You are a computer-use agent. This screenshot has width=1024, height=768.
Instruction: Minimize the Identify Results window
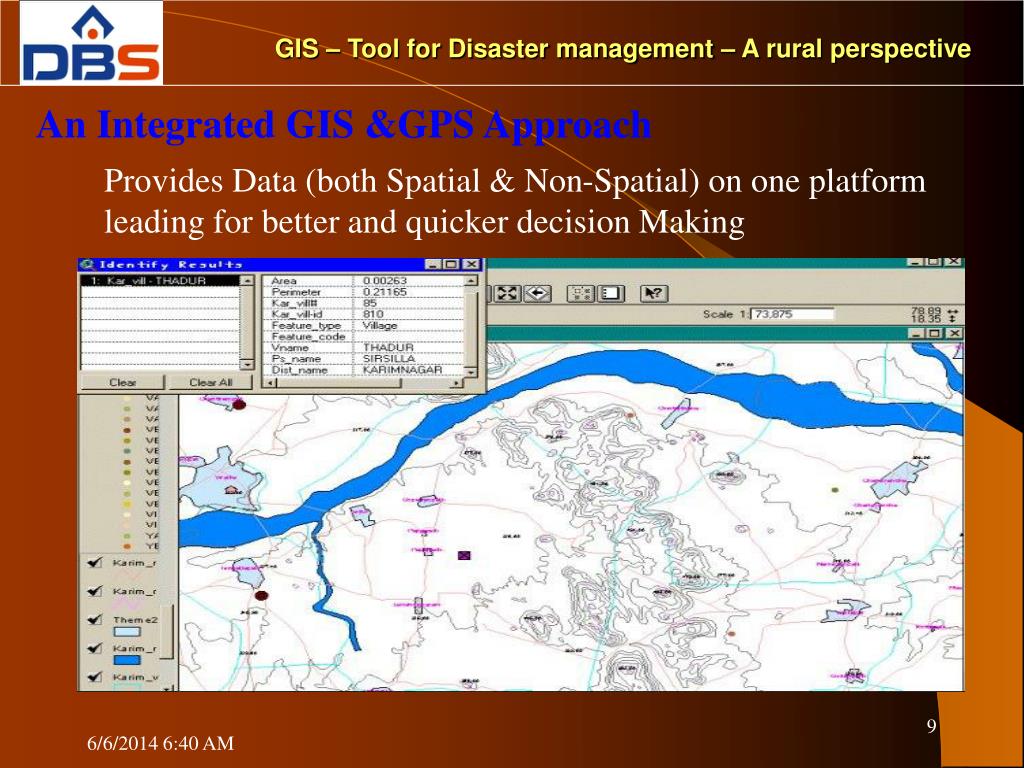pos(433,264)
